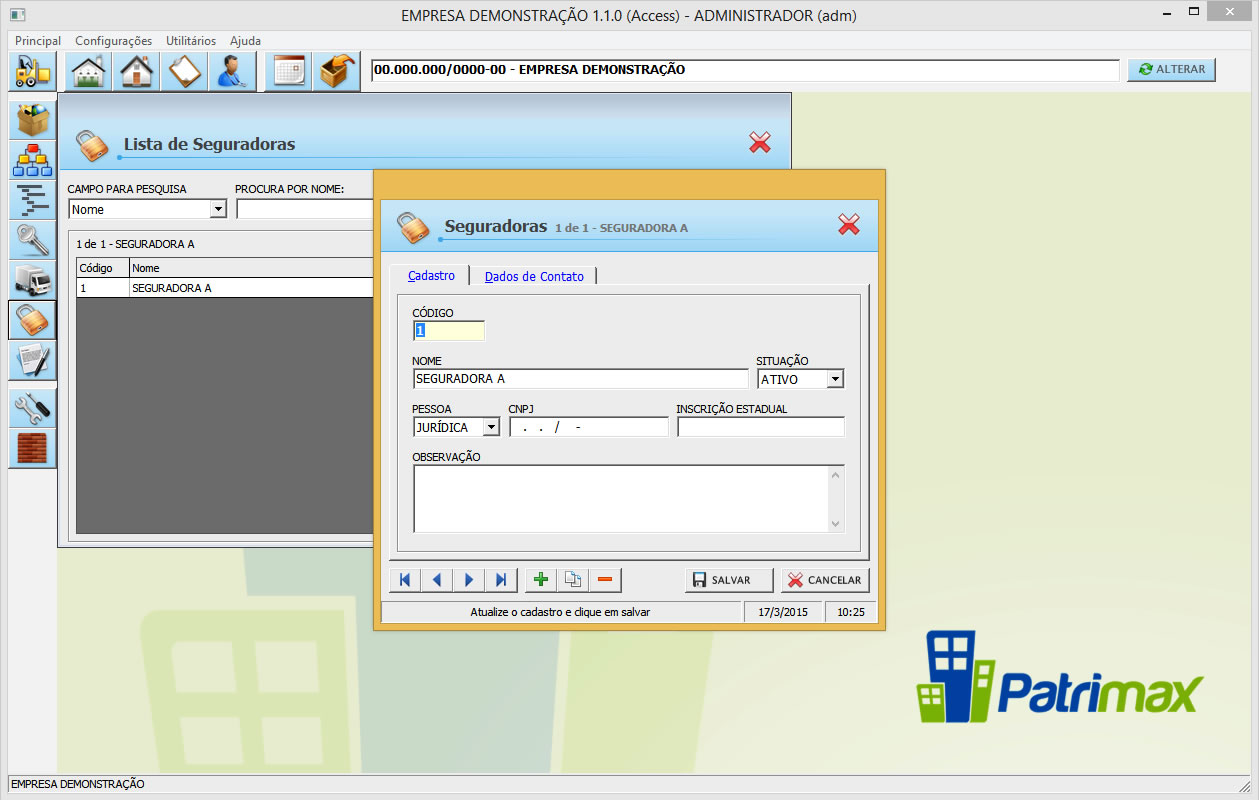Image resolution: width=1259 pixels, height=800 pixels.
Task: Go to previous record arrow
Action: (x=437, y=580)
